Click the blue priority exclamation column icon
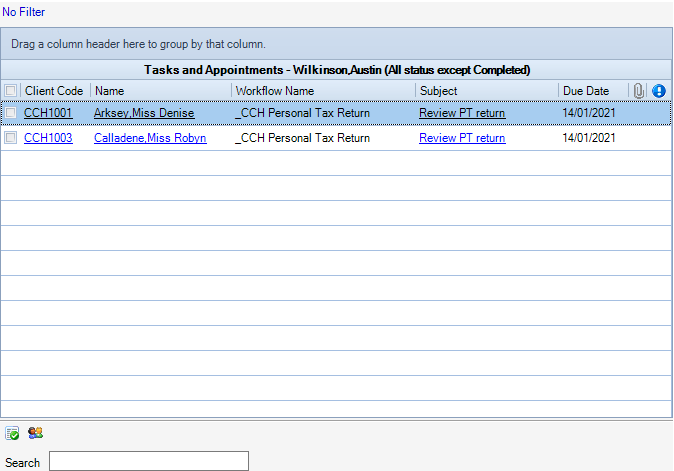This screenshot has width=674, height=471. 659,91
